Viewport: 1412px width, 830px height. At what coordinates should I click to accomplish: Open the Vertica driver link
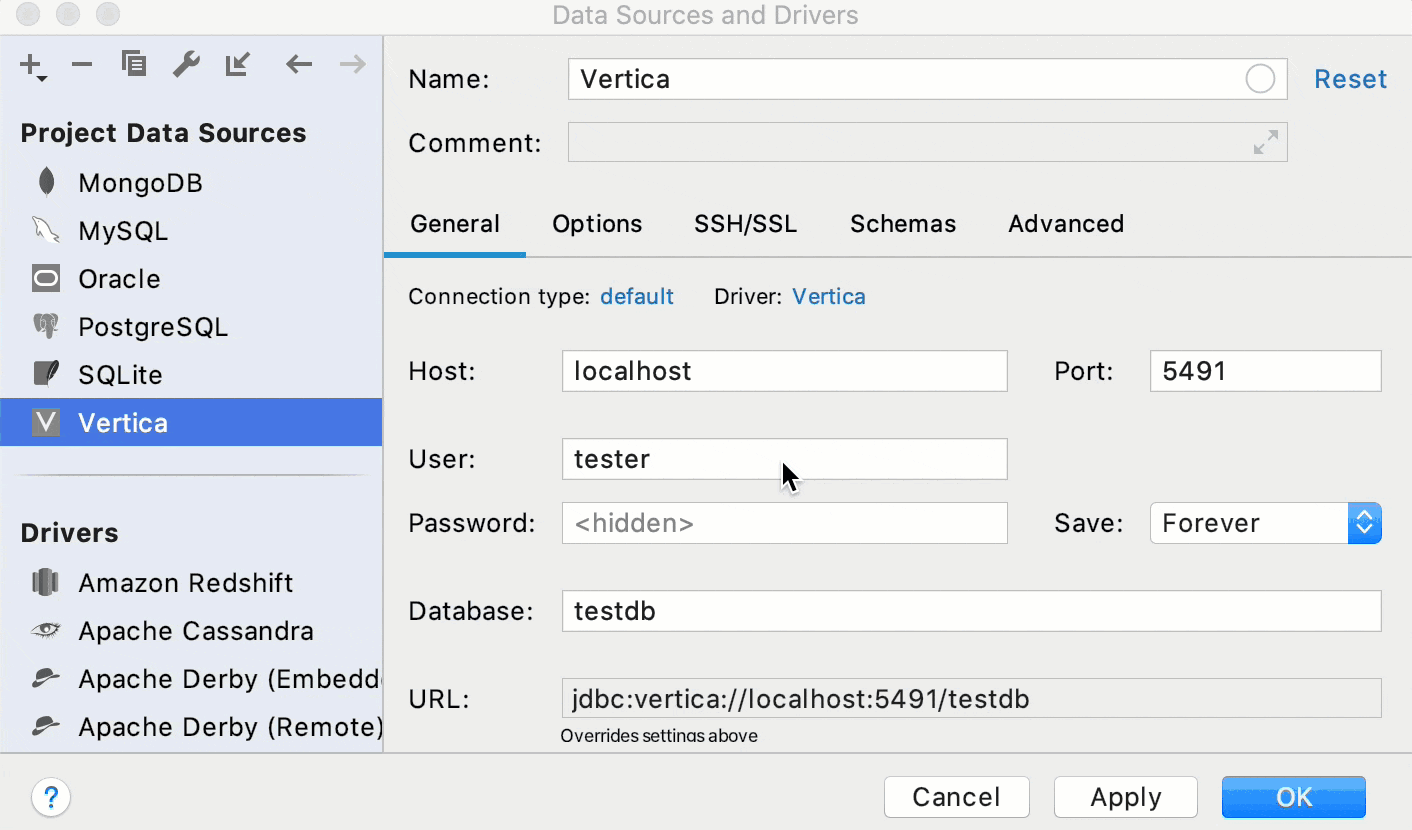828,296
